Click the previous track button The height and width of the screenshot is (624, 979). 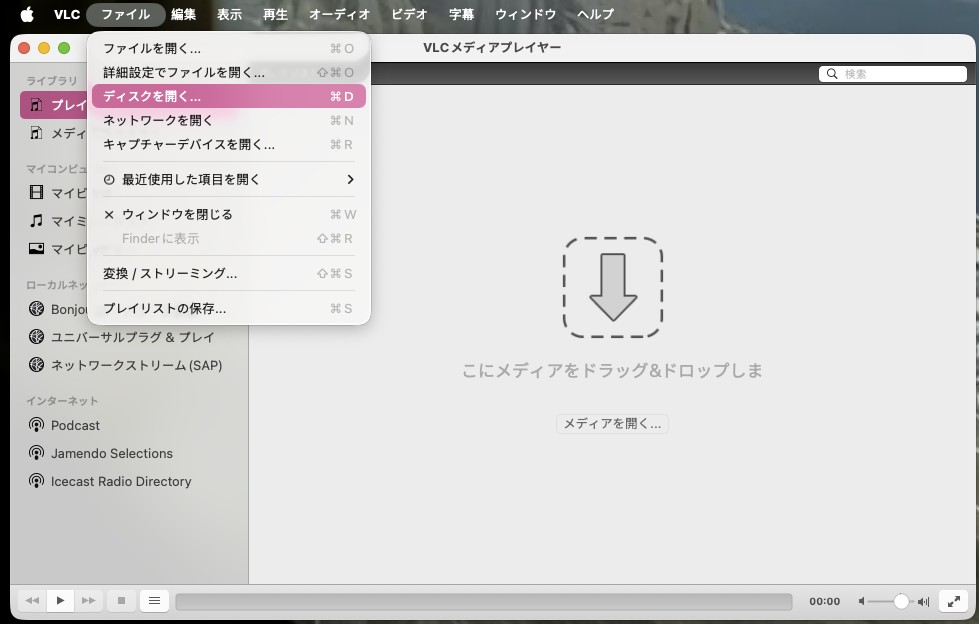(32, 601)
